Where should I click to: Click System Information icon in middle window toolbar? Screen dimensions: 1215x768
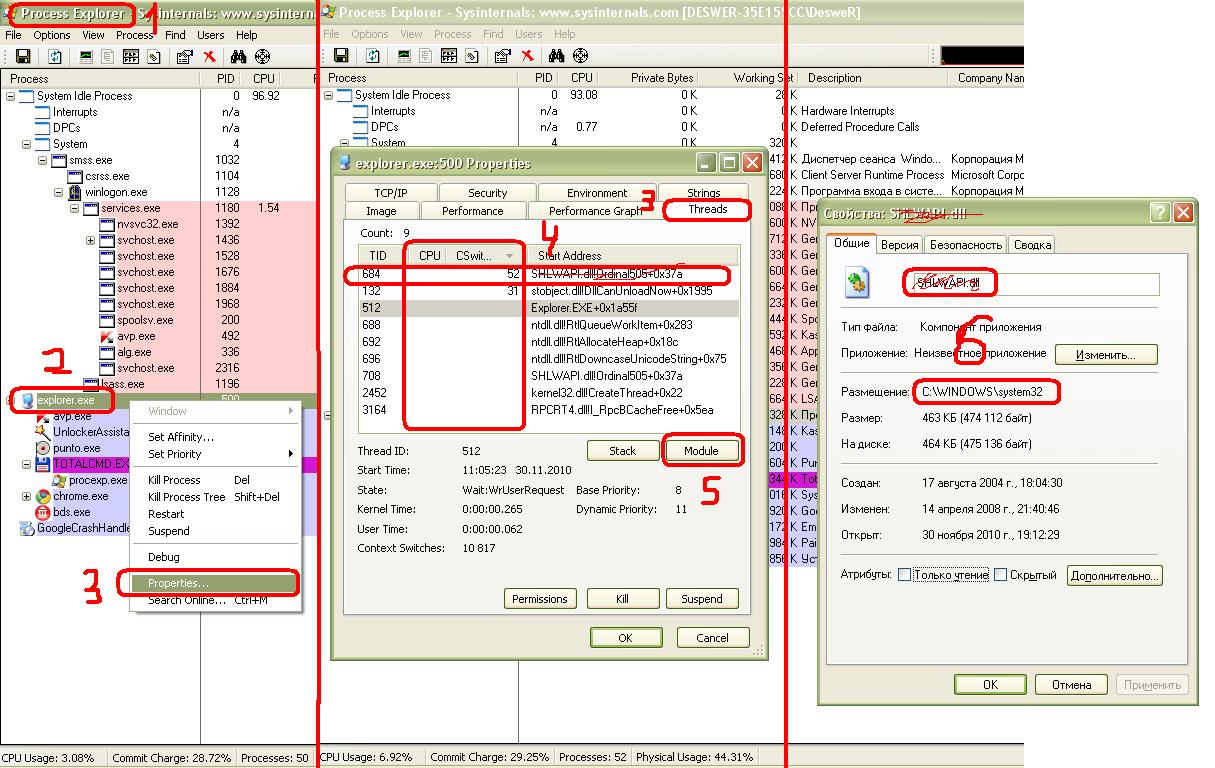point(404,56)
